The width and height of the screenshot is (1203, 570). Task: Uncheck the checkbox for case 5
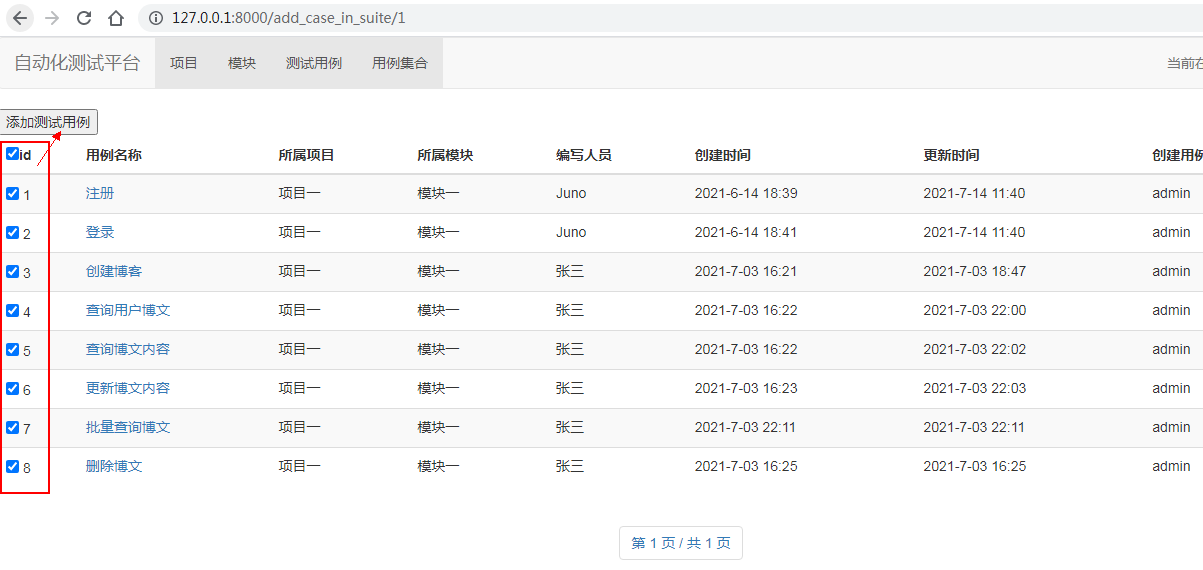click(x=12, y=350)
